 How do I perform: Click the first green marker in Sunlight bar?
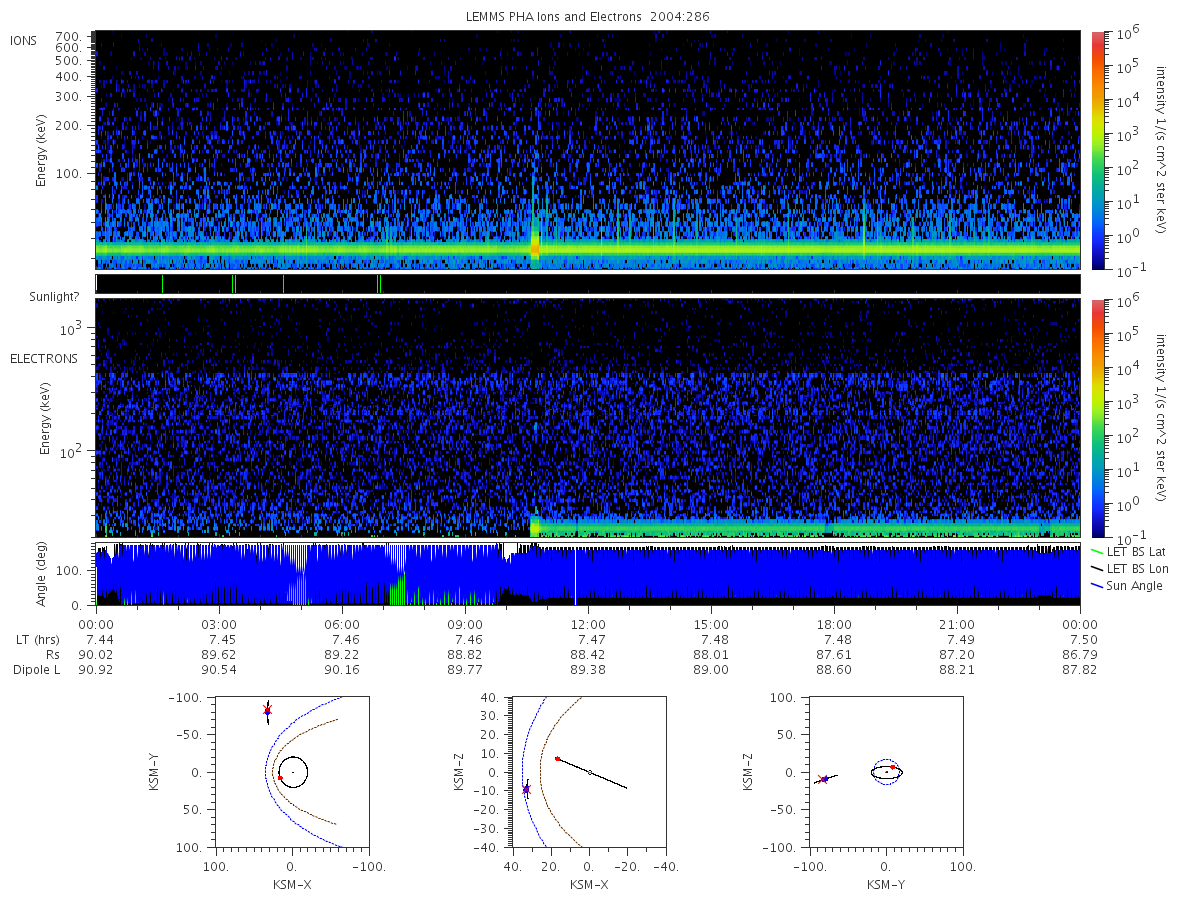[x=162, y=284]
